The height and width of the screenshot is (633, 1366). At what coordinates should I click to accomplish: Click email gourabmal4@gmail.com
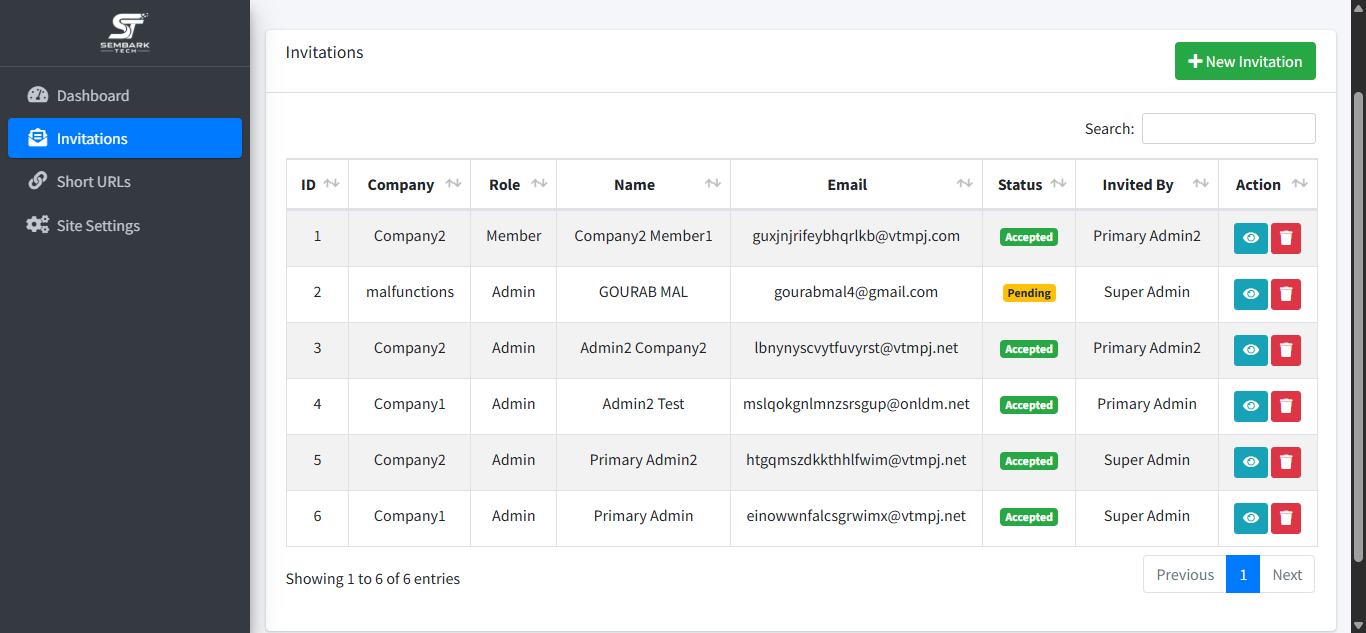coord(856,292)
